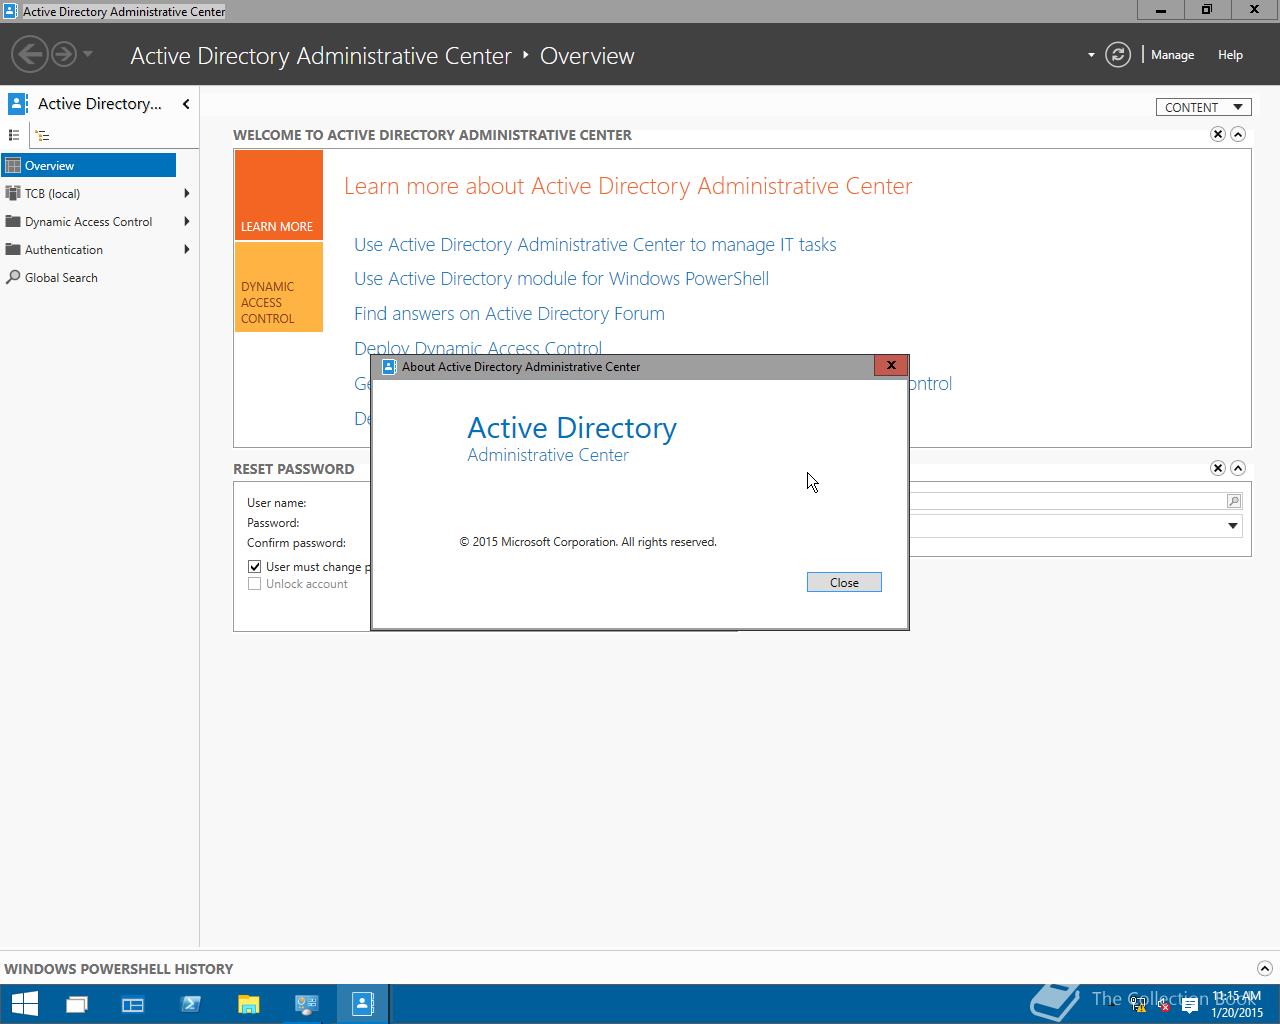Viewport: 1280px width, 1024px height.
Task: Open 'Use Active Directory Administrative Center to manage IT tasks'
Action: coord(595,244)
